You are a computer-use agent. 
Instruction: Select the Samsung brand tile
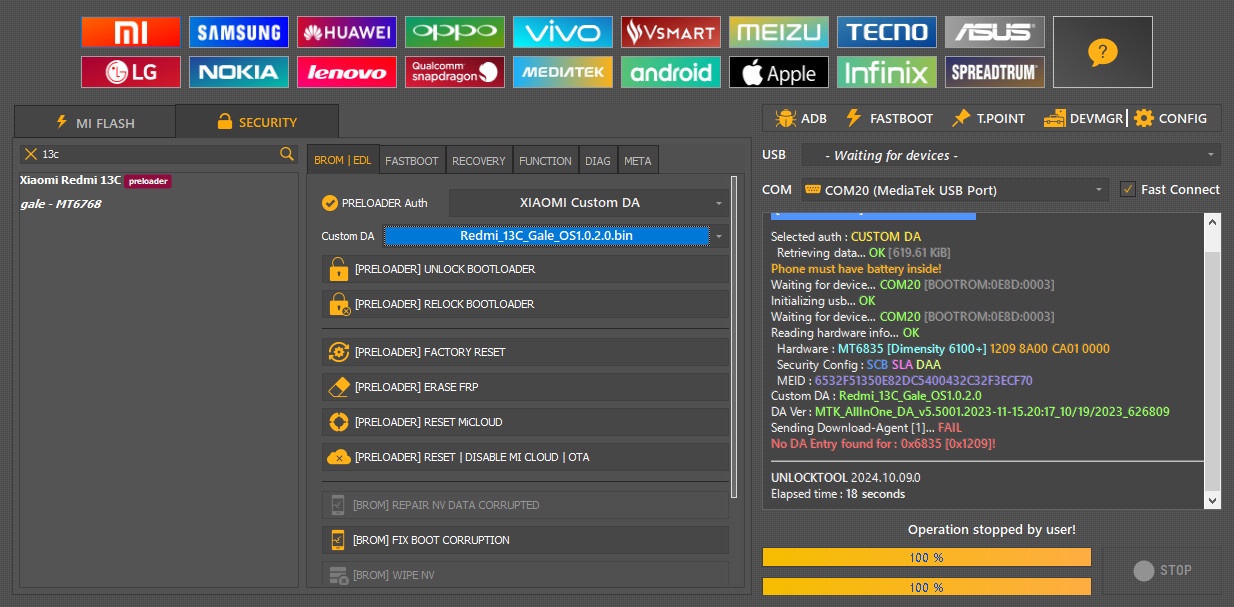239,32
